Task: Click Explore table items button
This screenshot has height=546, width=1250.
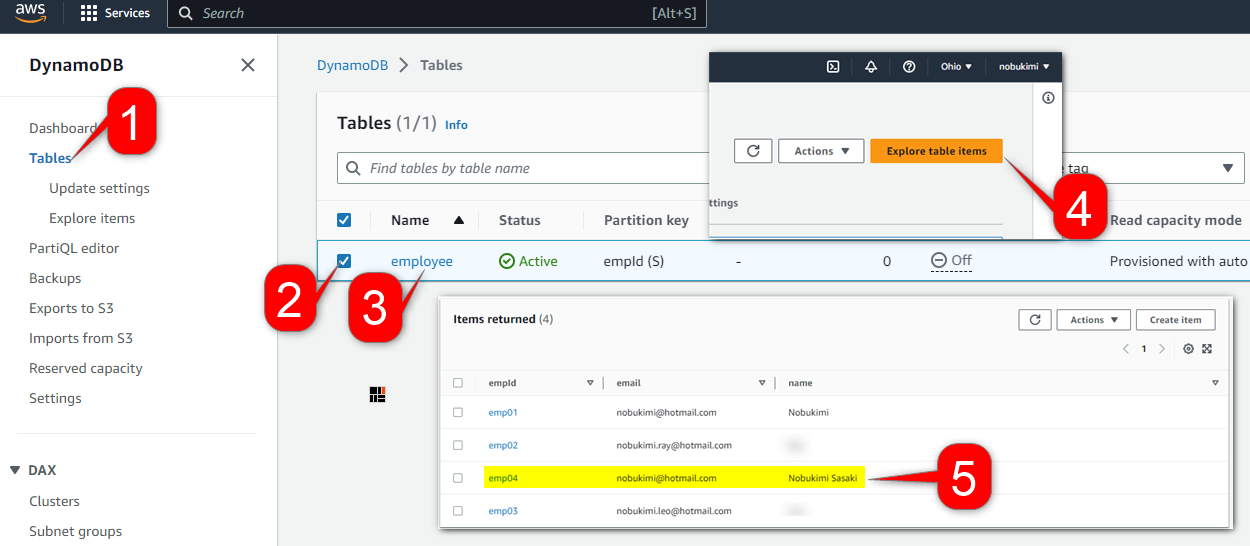Action: pyautogui.click(x=936, y=151)
